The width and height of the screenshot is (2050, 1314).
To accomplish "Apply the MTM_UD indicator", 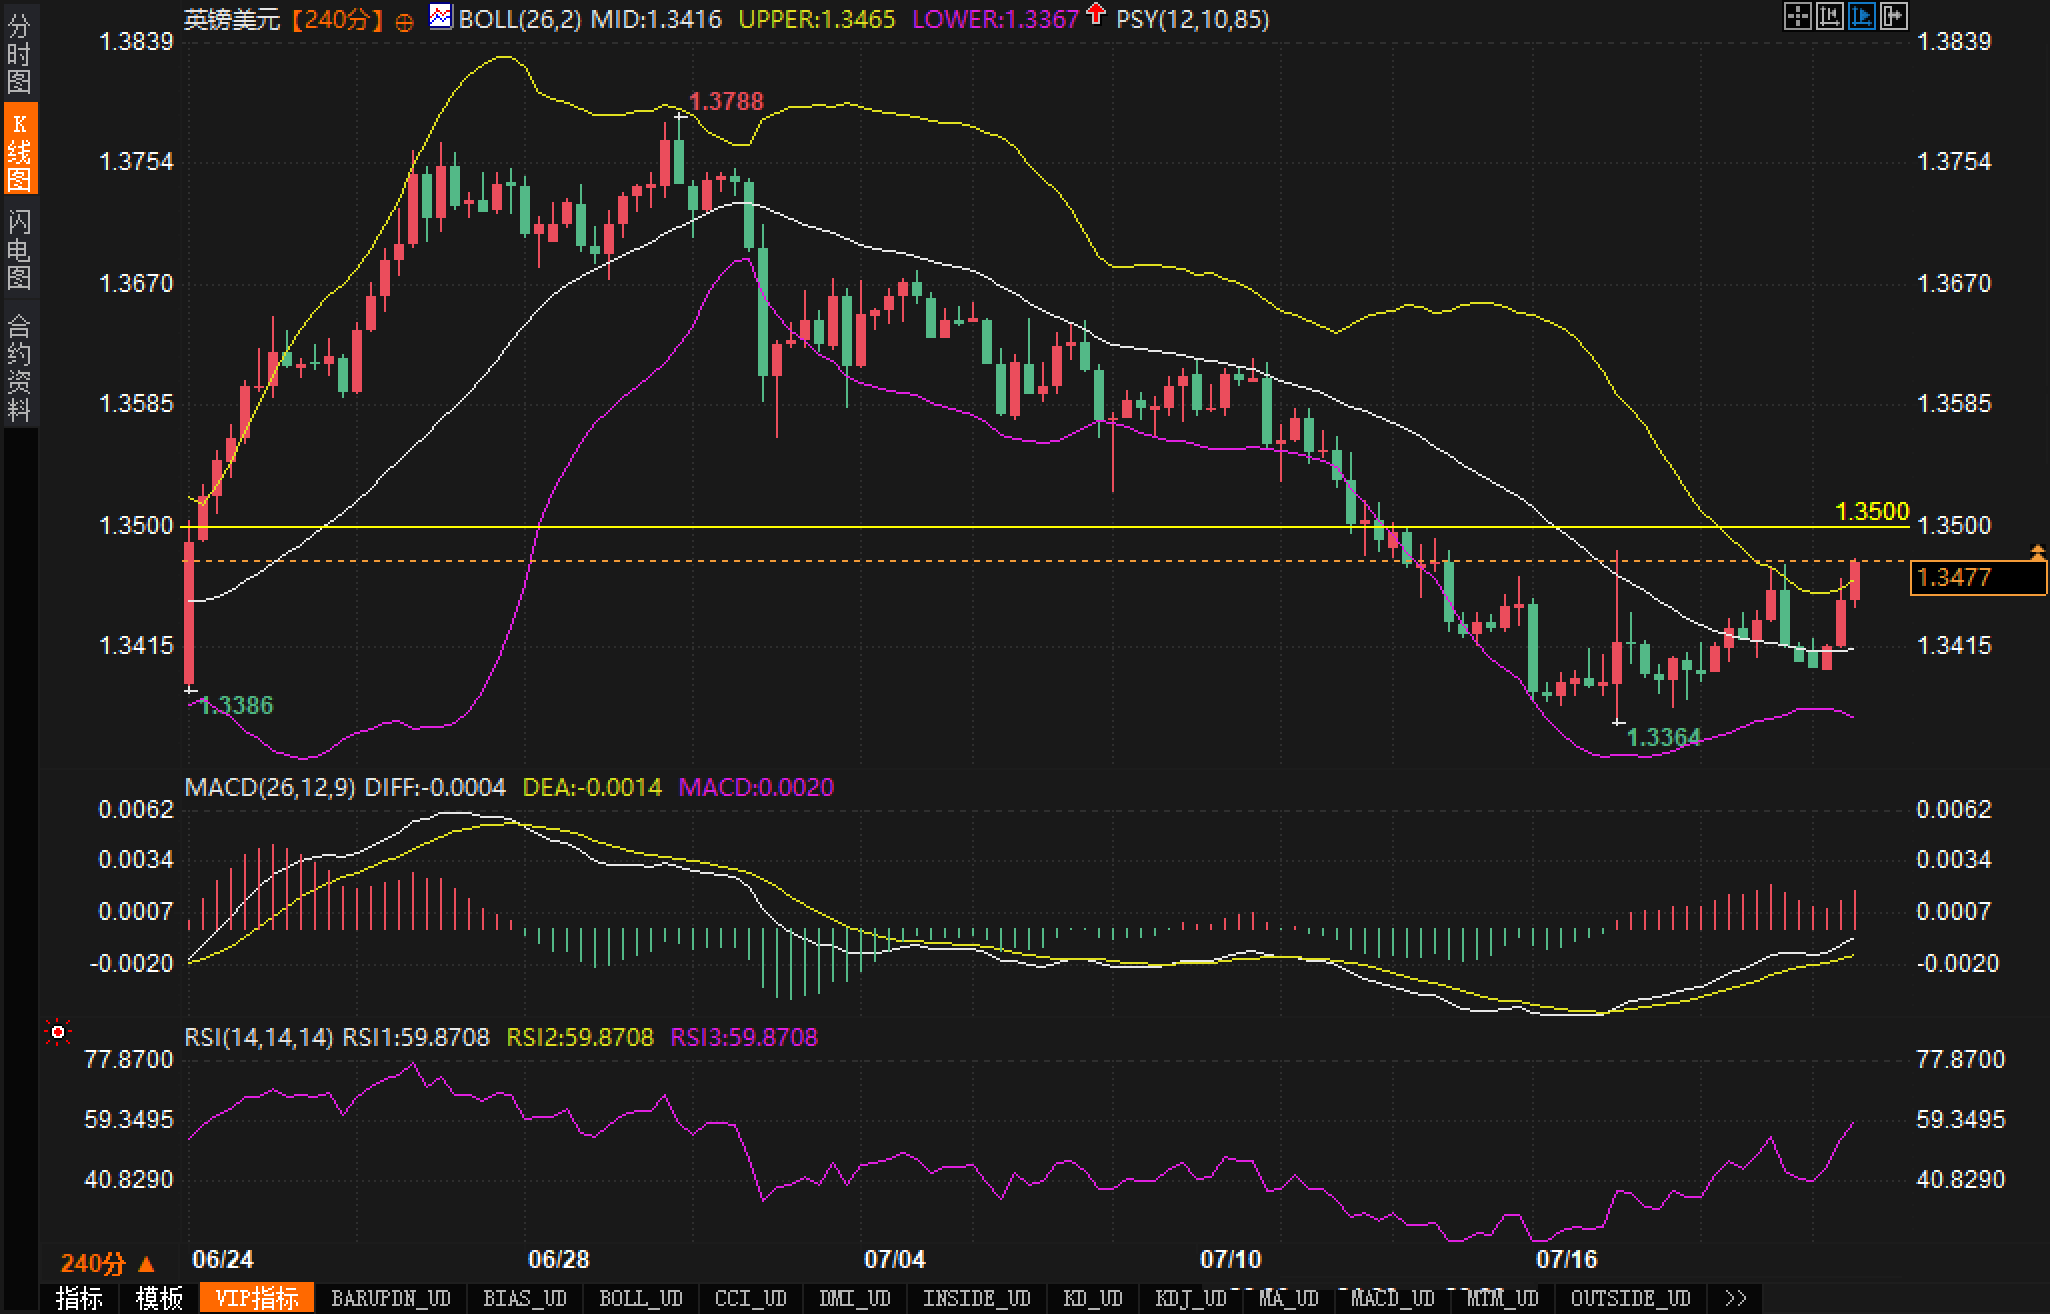I will point(1503,1298).
